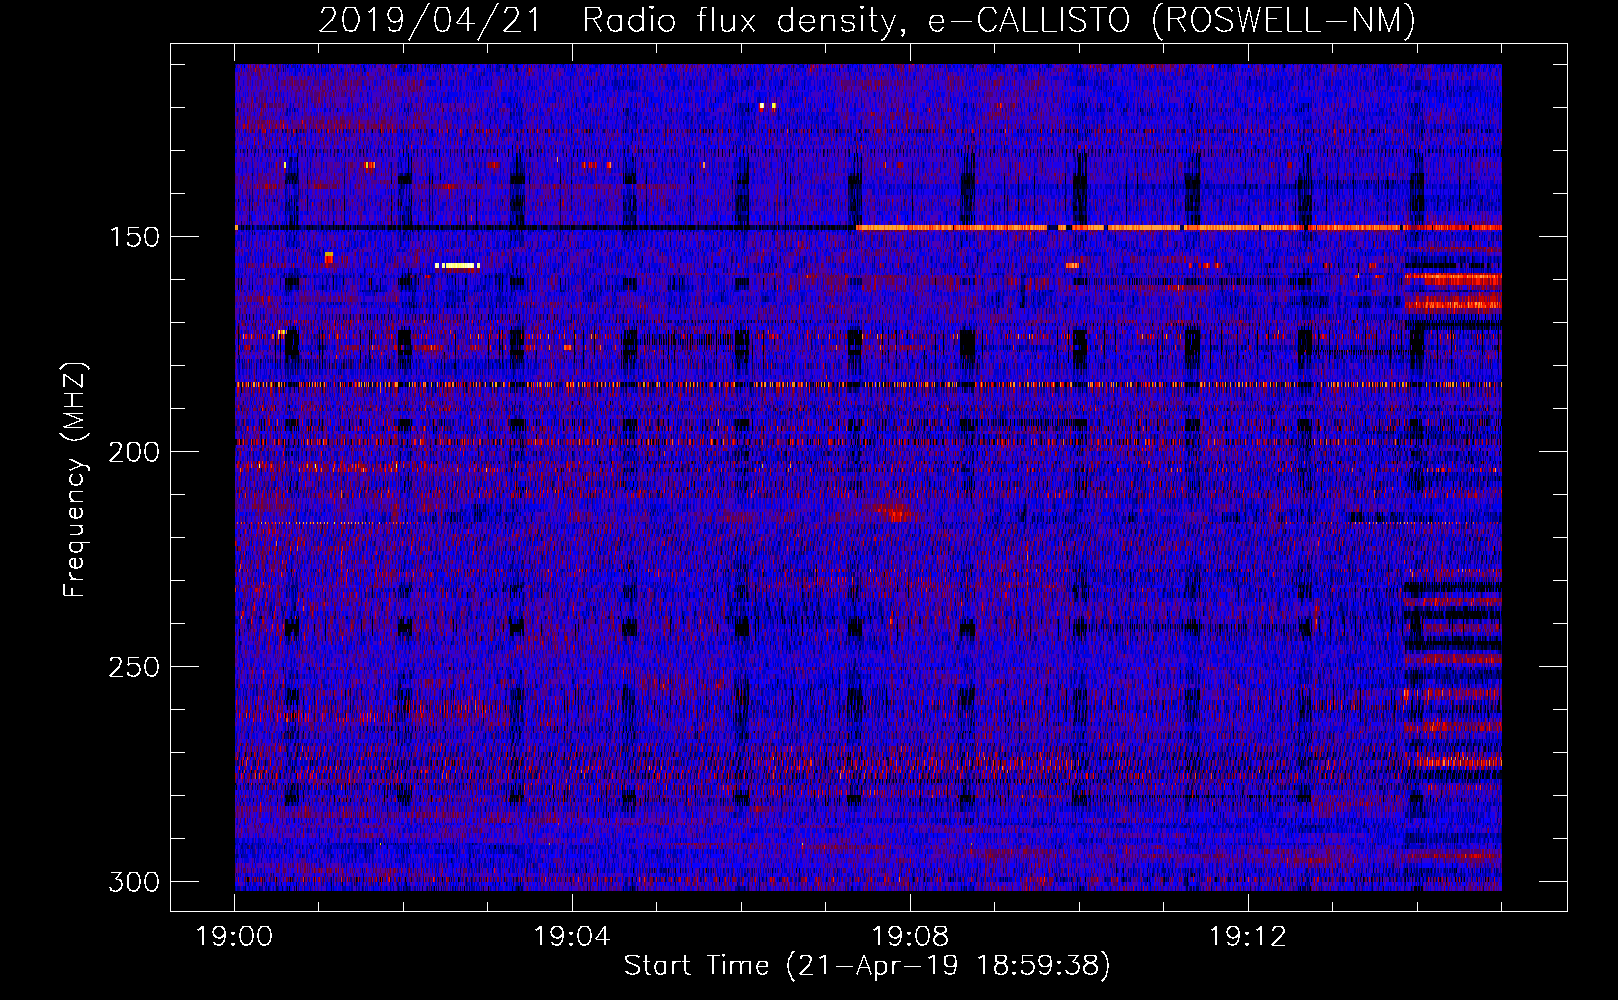Select the 250 frequency axis label
This screenshot has width=1618, height=1000.
(133, 667)
